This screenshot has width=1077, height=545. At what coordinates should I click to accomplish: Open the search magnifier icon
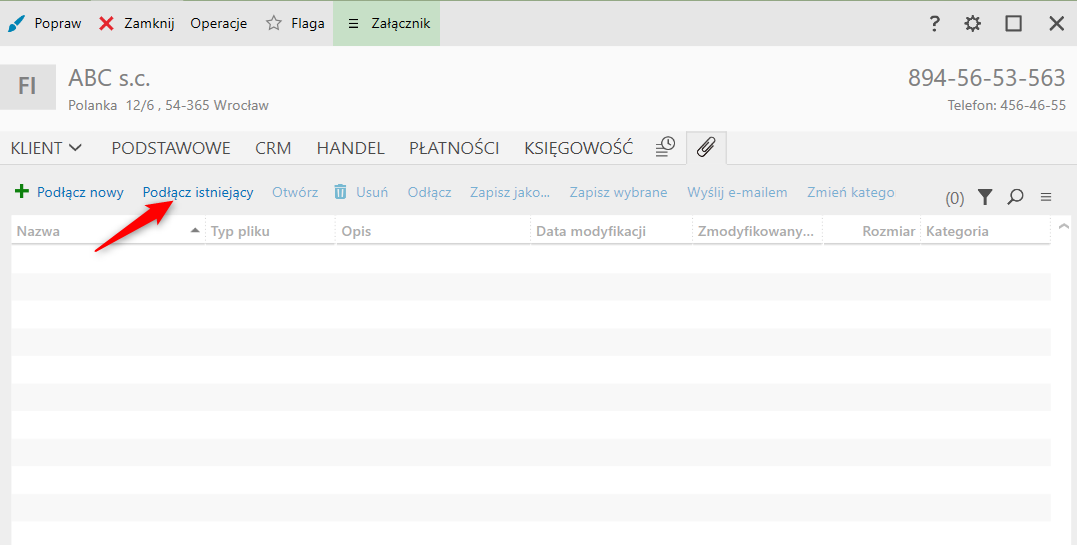pos(1015,197)
